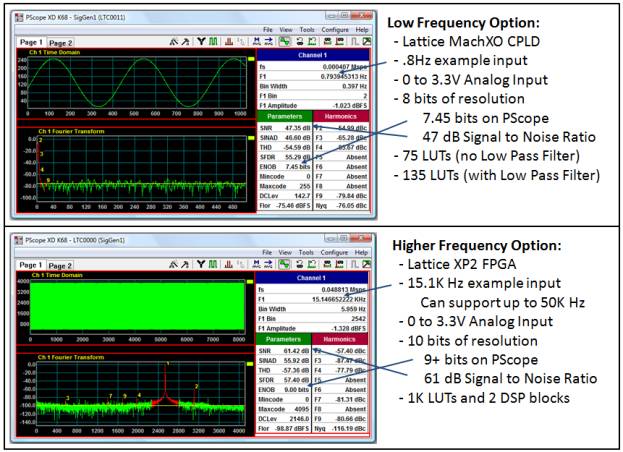Click the green highlighted toolbar icon in bottom window
Screen dimensions: 623x452
284,263
